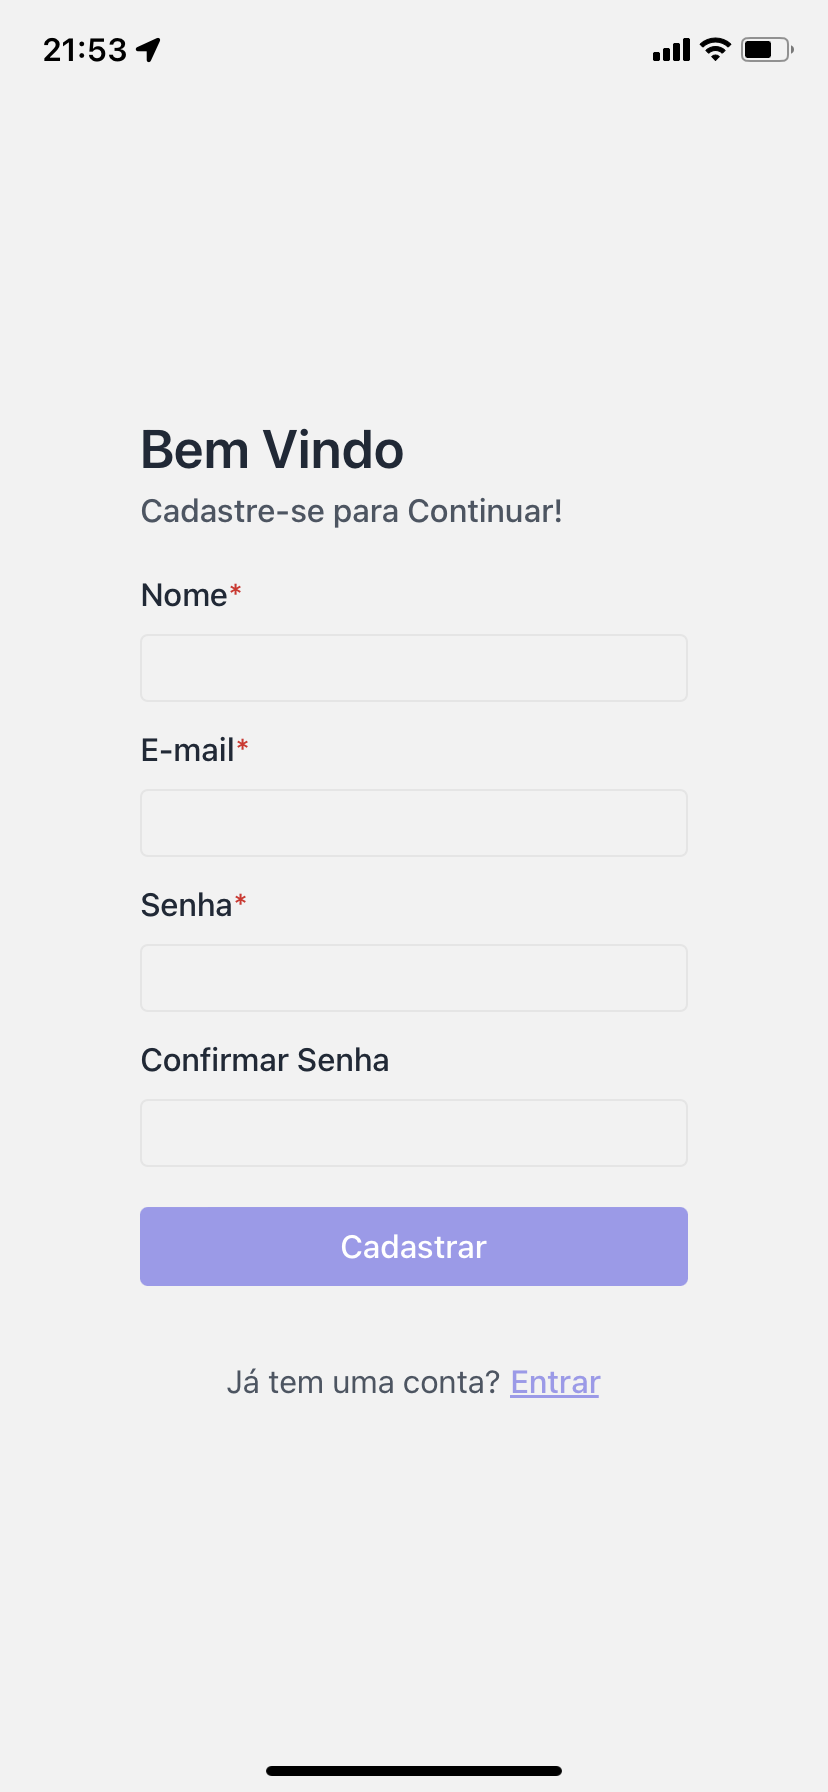Tap the Wi-Fi status icon

tap(715, 49)
